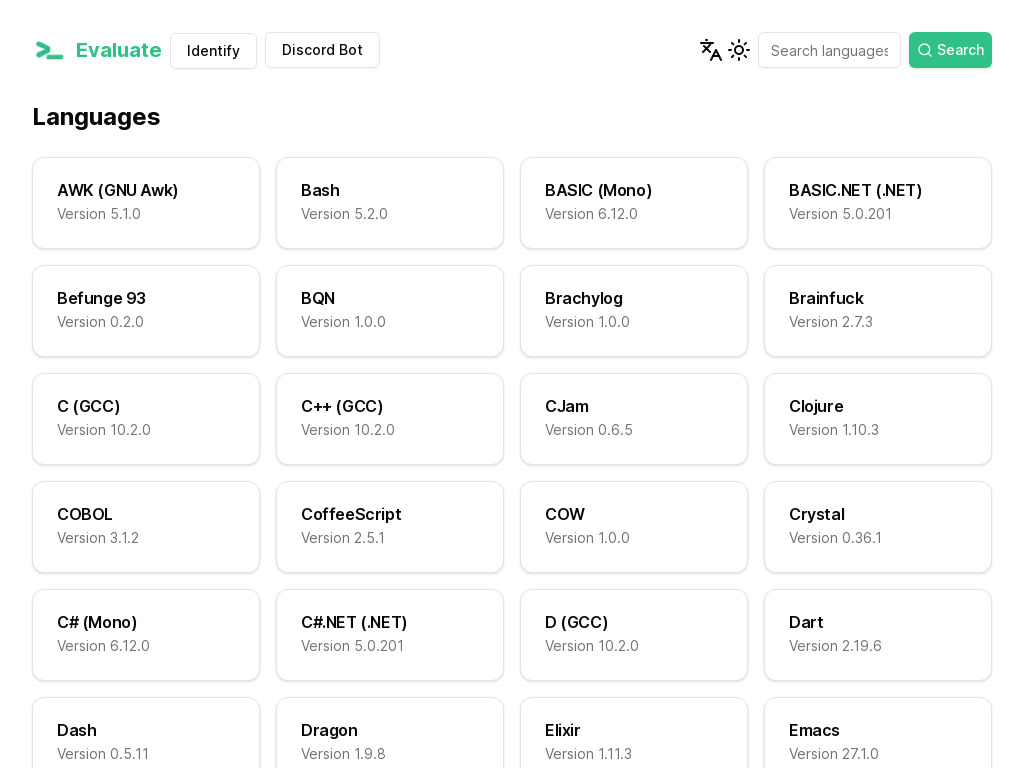Open the Bash language card

390,203
